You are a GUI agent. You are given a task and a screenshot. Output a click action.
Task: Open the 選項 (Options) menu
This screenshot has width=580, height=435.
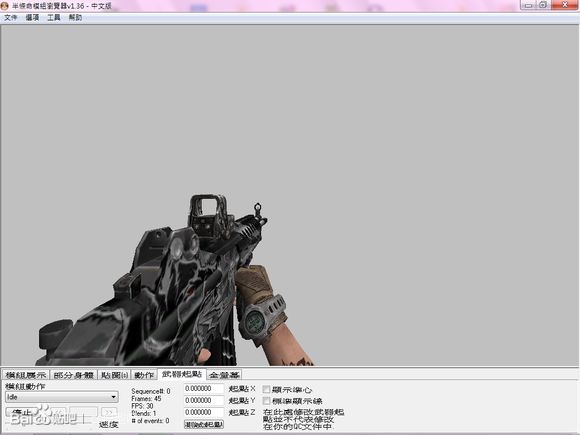pos(32,17)
